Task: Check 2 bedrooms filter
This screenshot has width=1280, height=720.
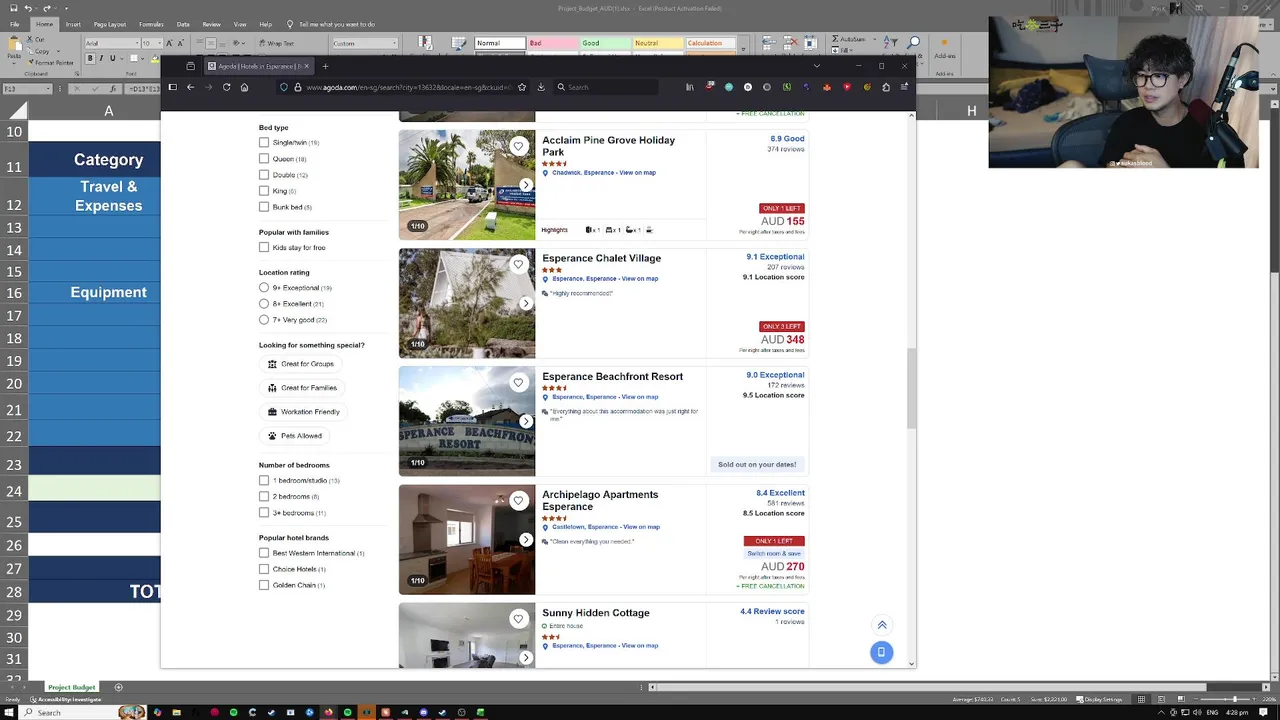Action: (x=264, y=497)
